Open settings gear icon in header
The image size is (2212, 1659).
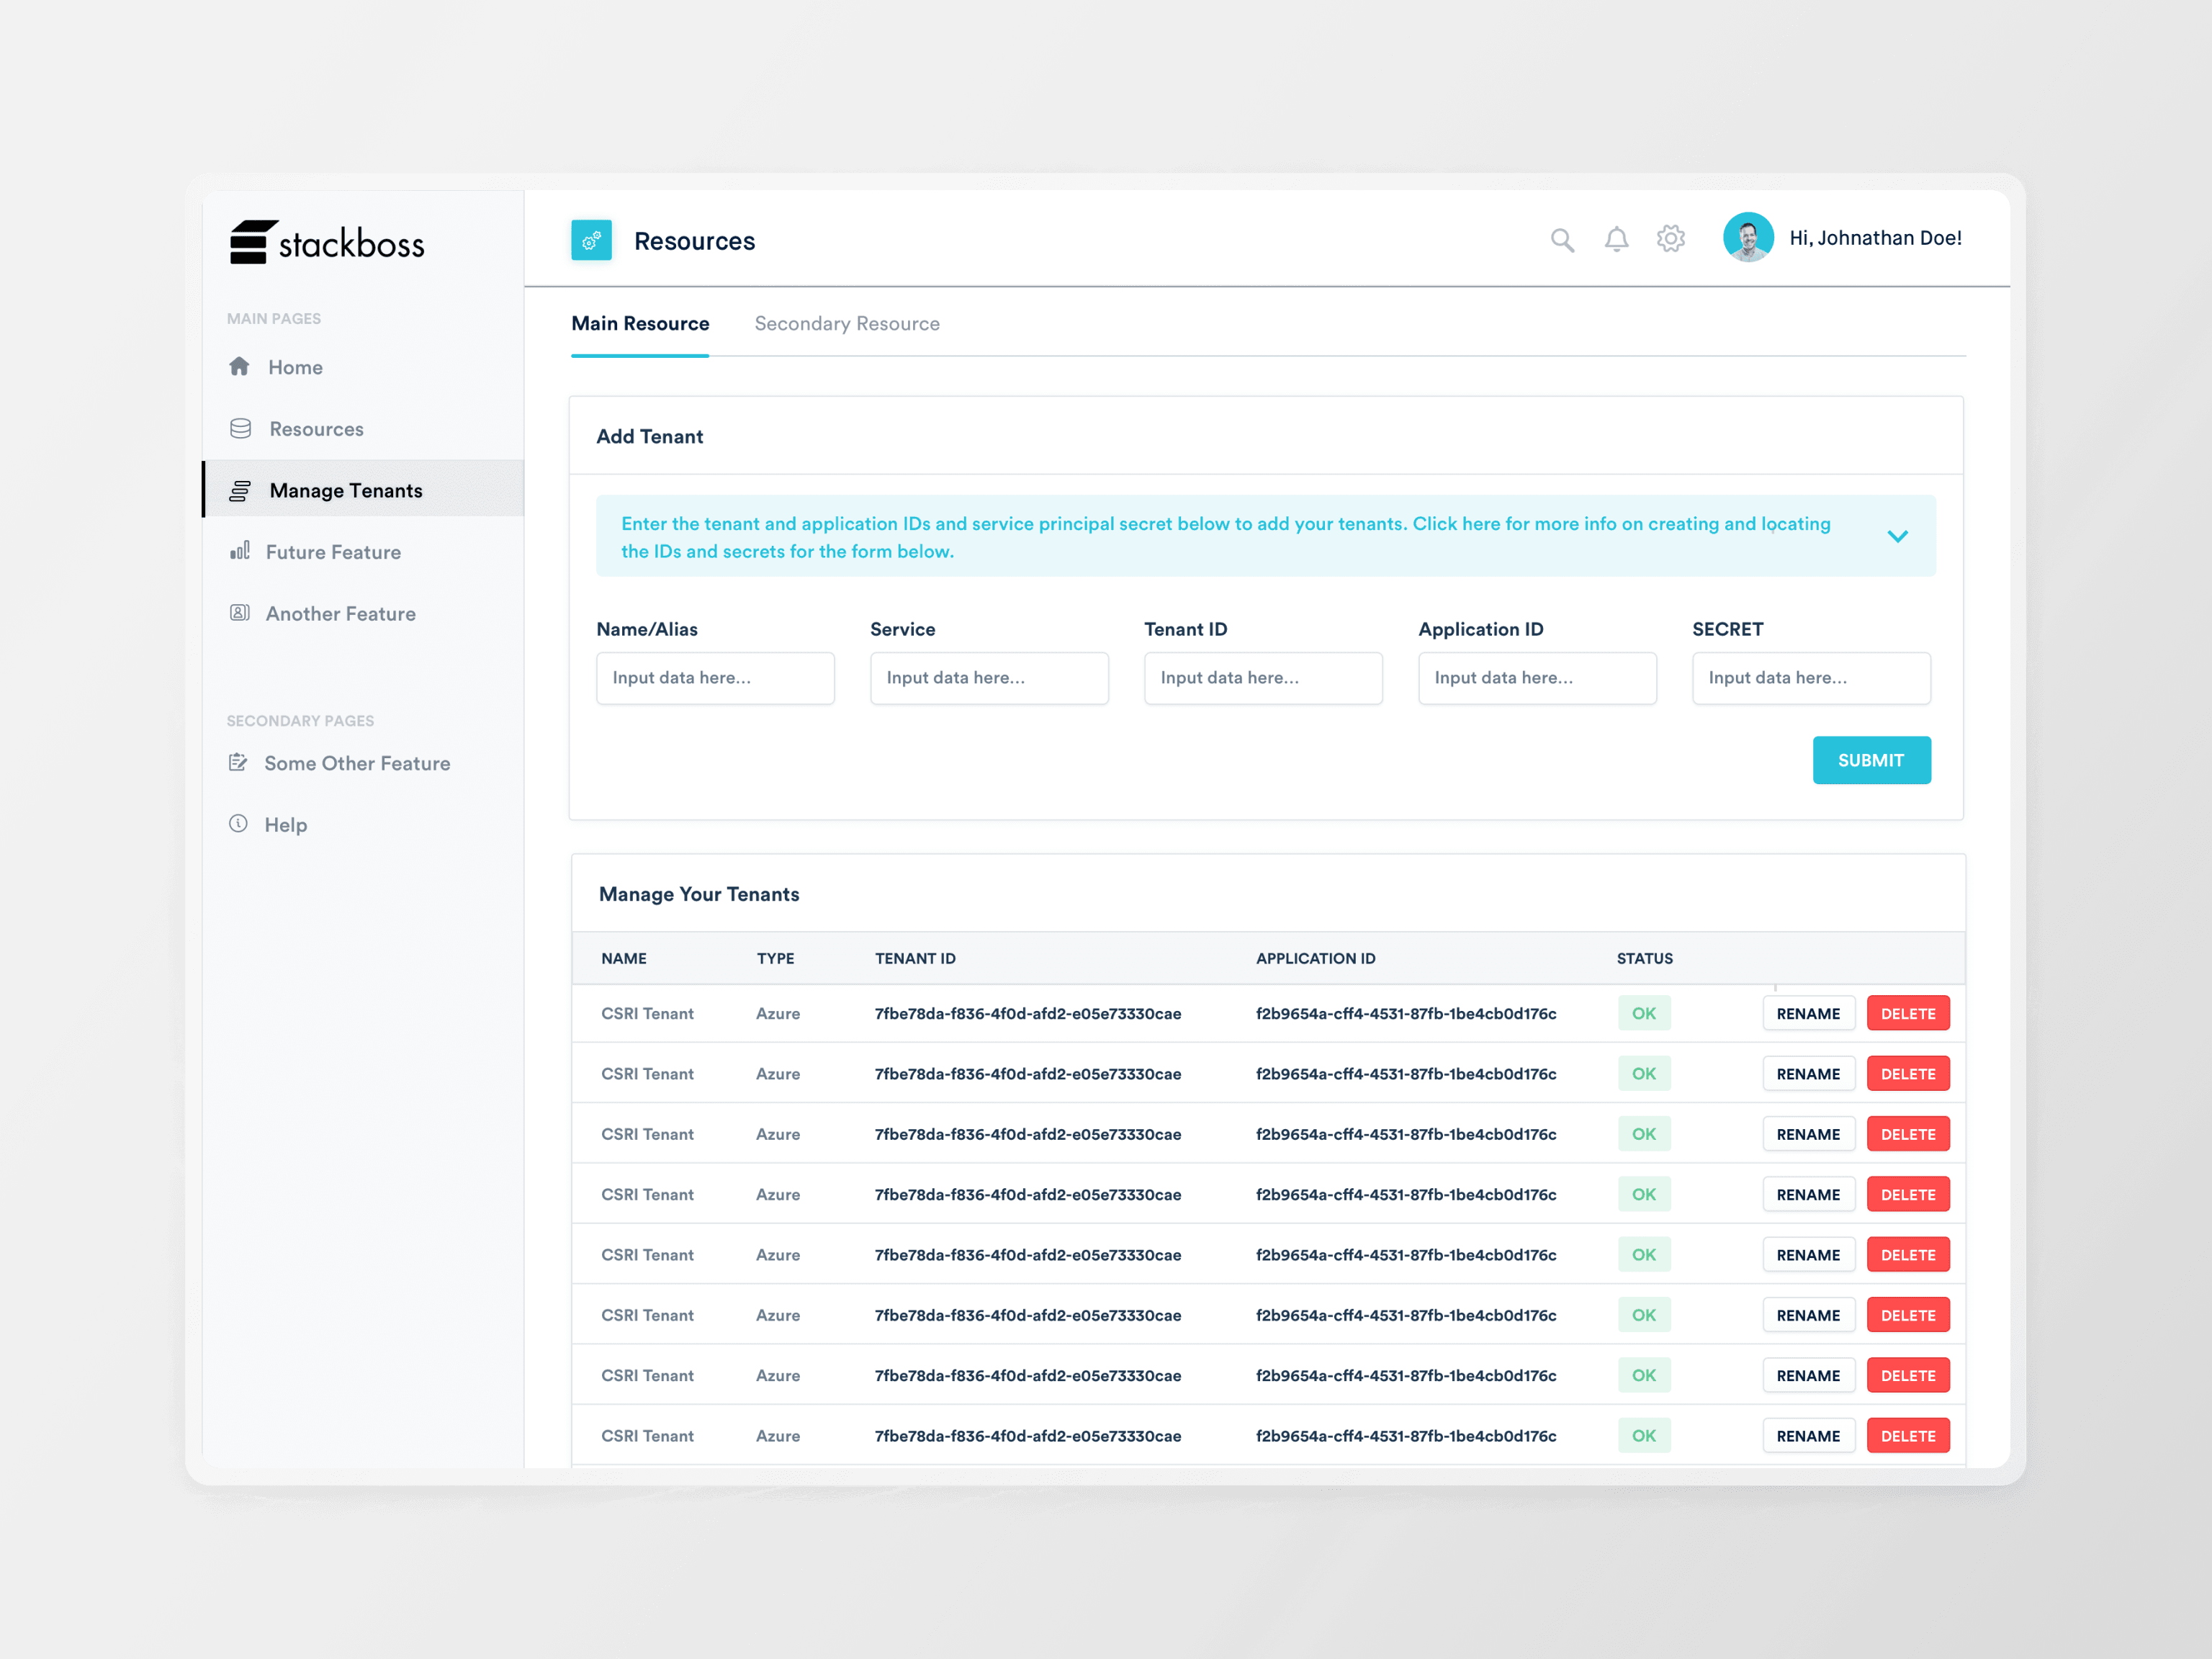1670,239
